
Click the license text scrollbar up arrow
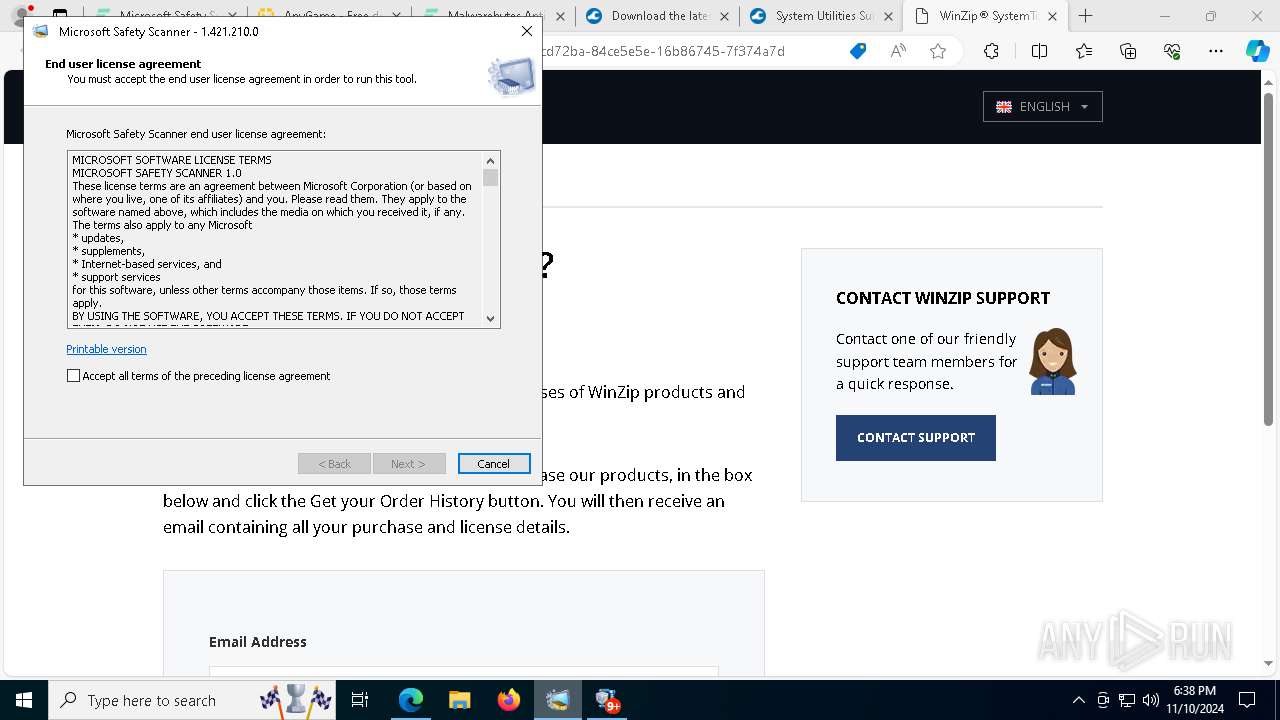(490, 160)
